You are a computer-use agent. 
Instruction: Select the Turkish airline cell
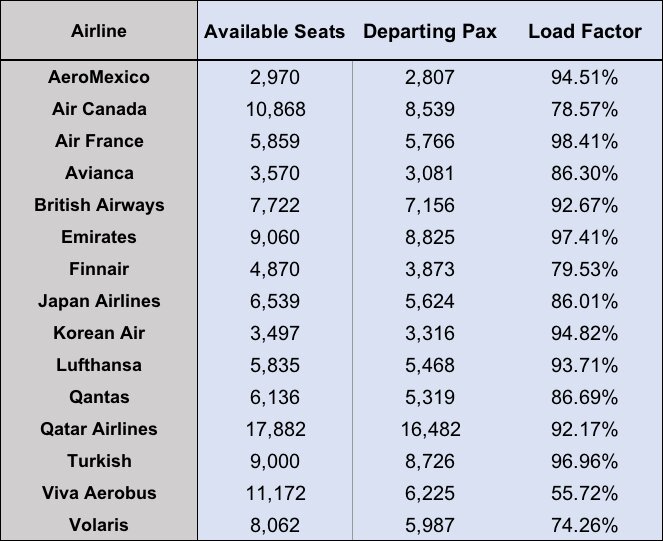99,461
